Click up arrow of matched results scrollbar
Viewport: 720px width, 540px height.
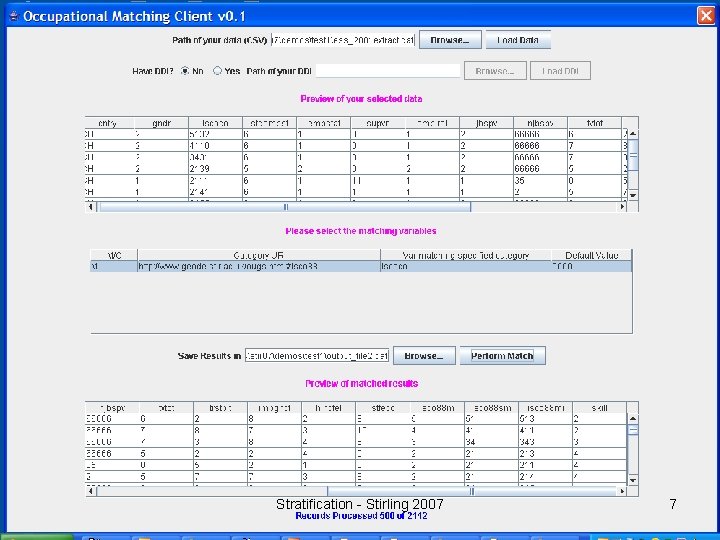coord(633,418)
